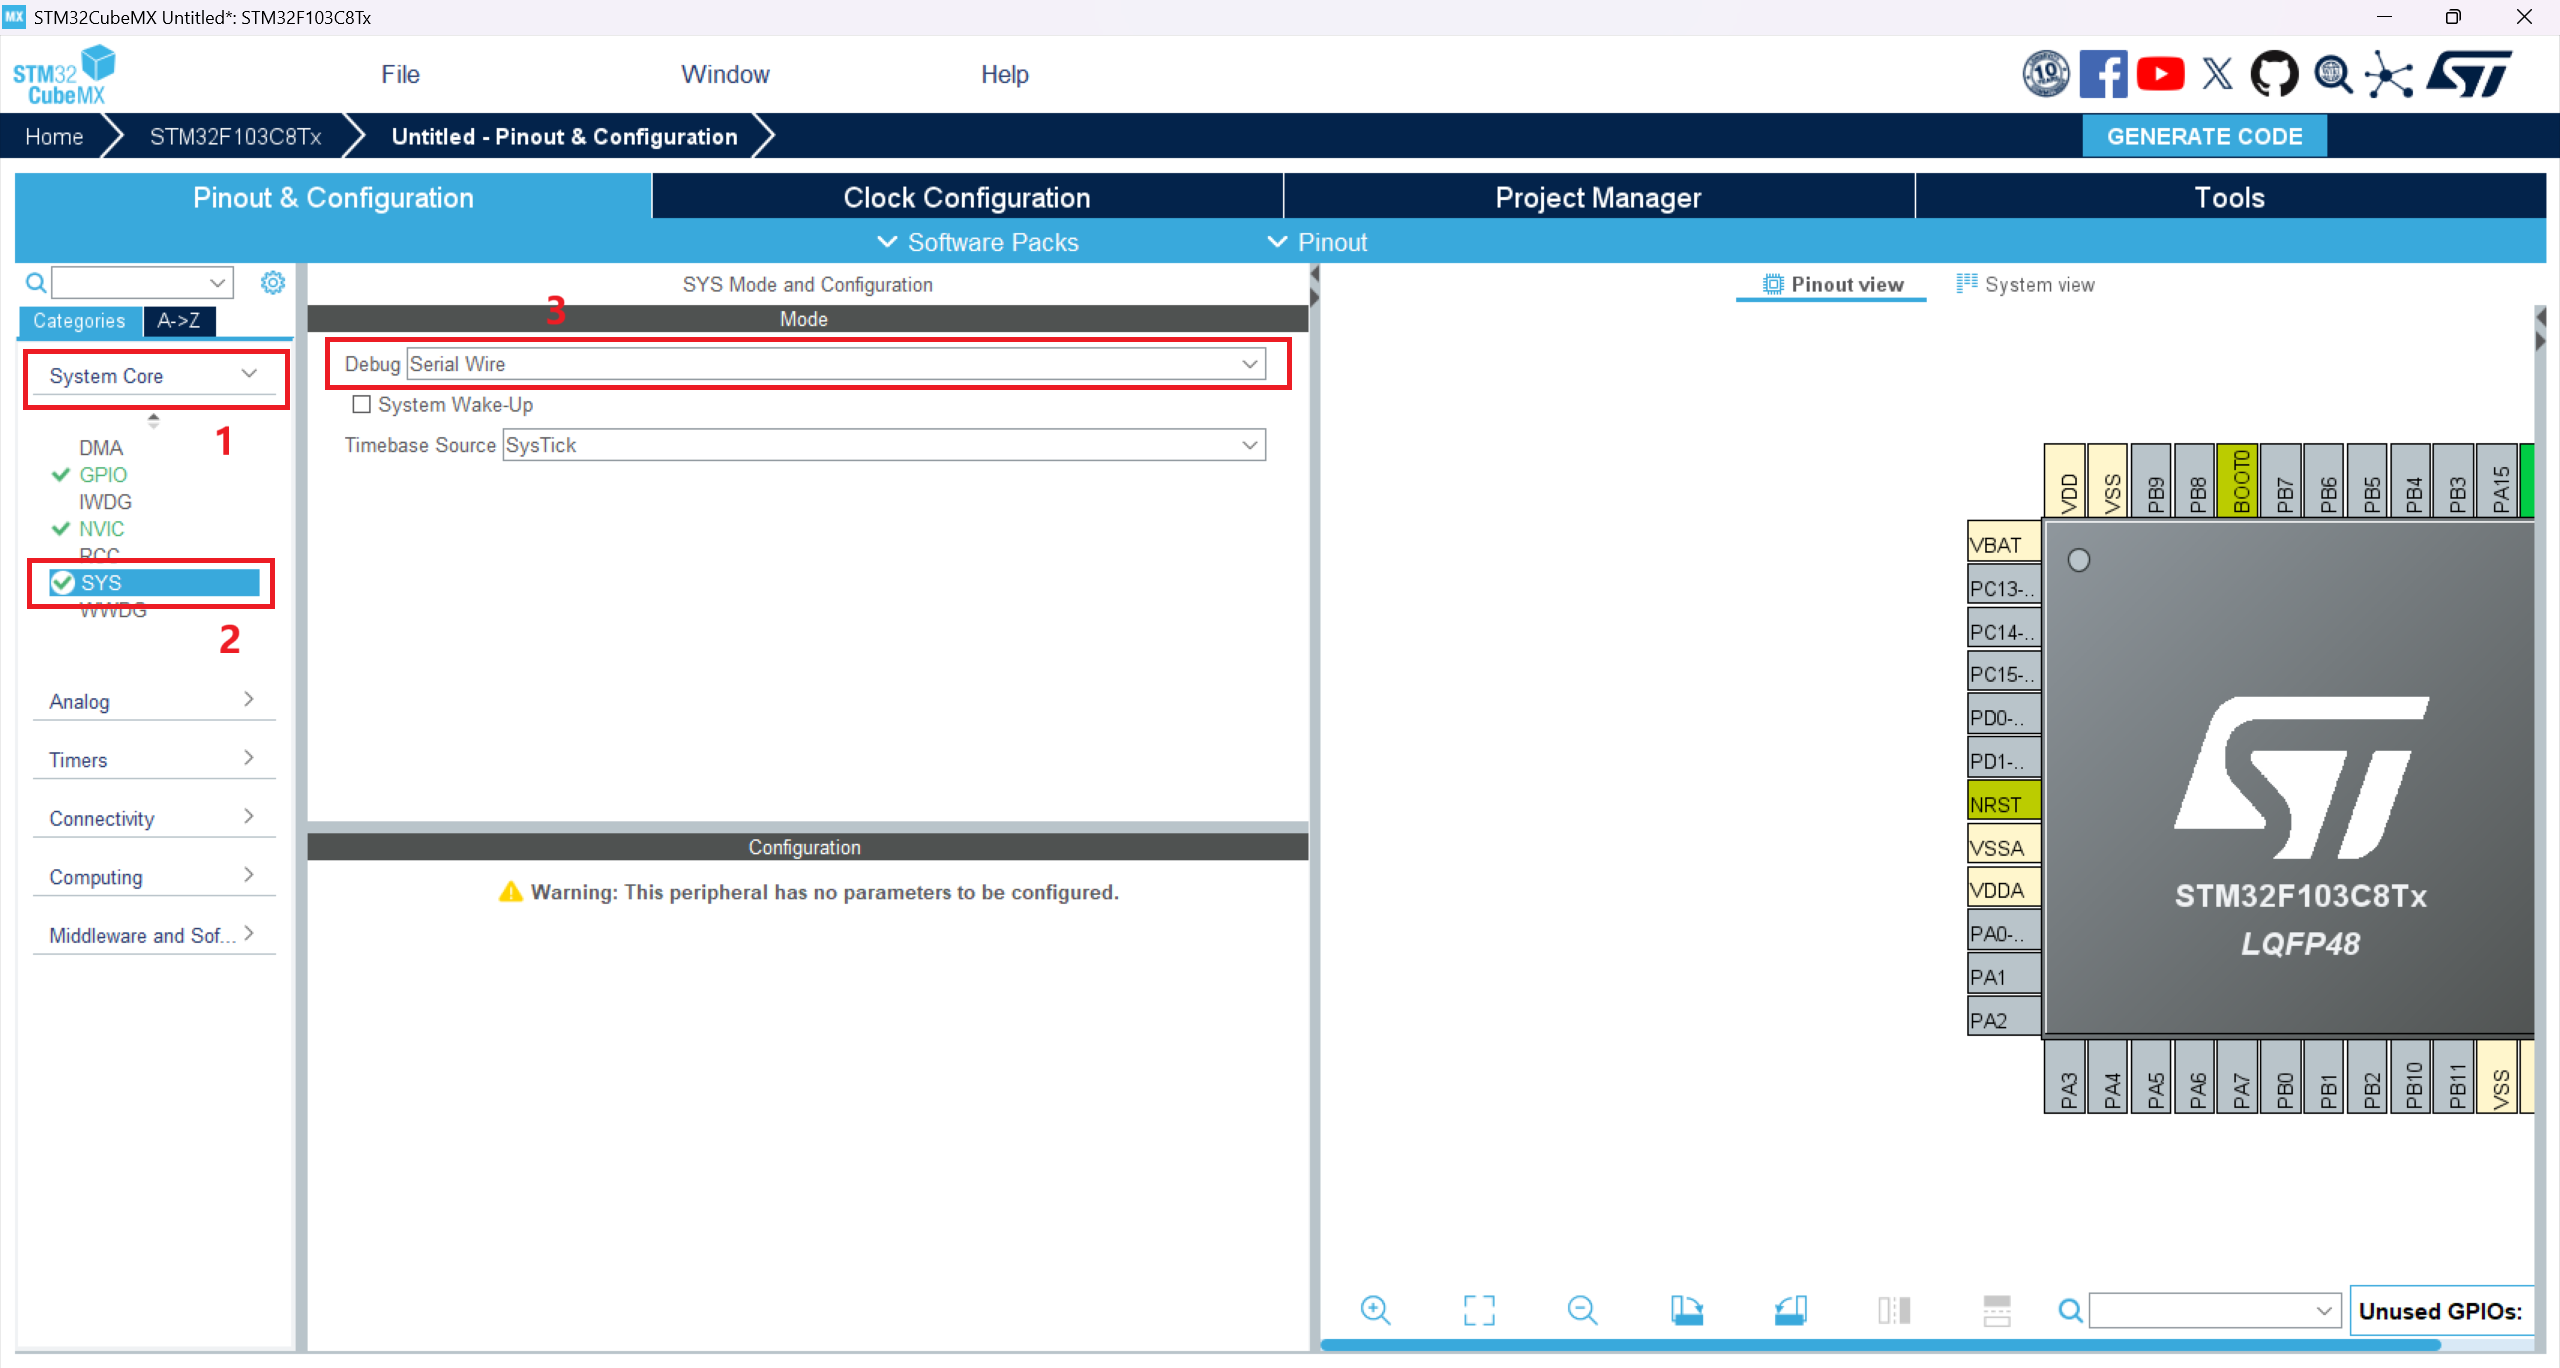Viewport: 2560px width, 1368px height.
Task: Open the Debug Serial Wire dropdown
Action: [x=836, y=364]
